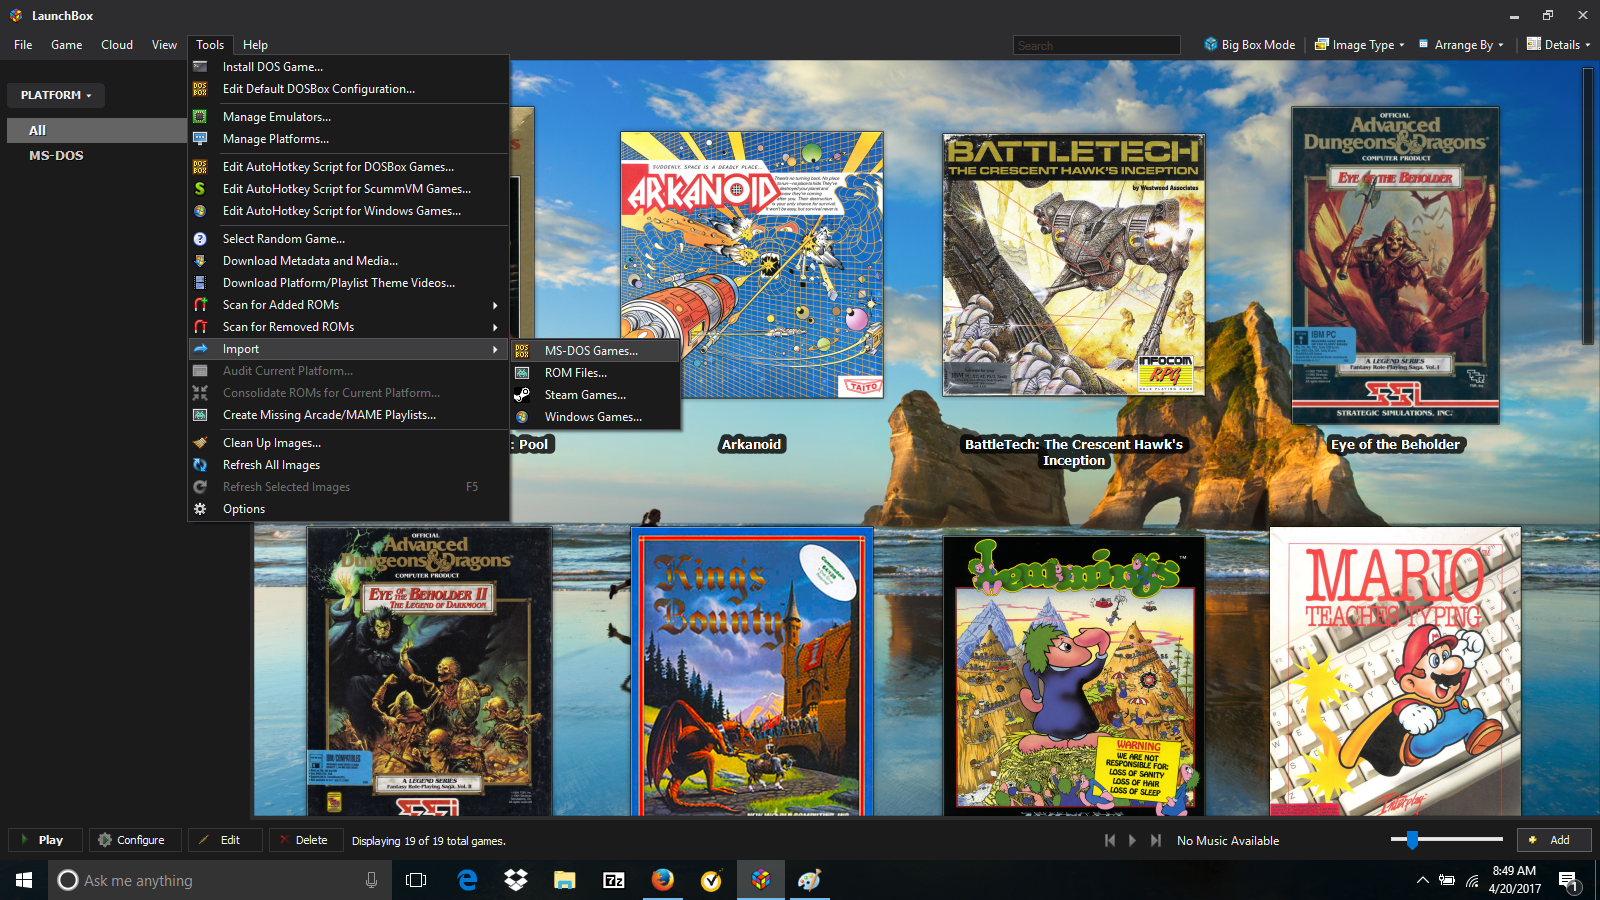Image resolution: width=1600 pixels, height=900 pixels.
Task: Click the MS-DOS Games submenu DOSBox icon
Action: pos(522,351)
